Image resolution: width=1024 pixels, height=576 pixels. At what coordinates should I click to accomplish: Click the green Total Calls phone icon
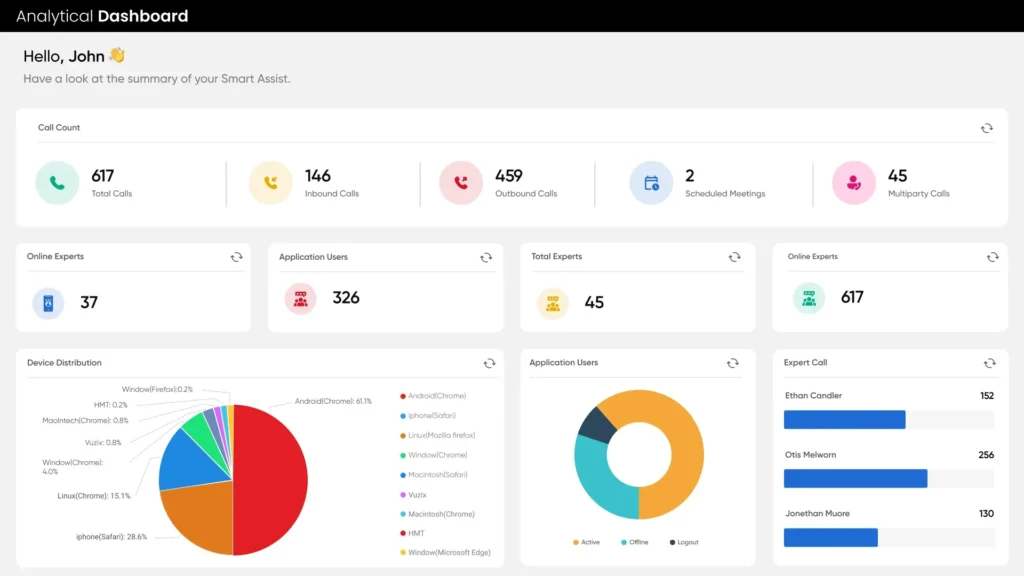tap(58, 183)
